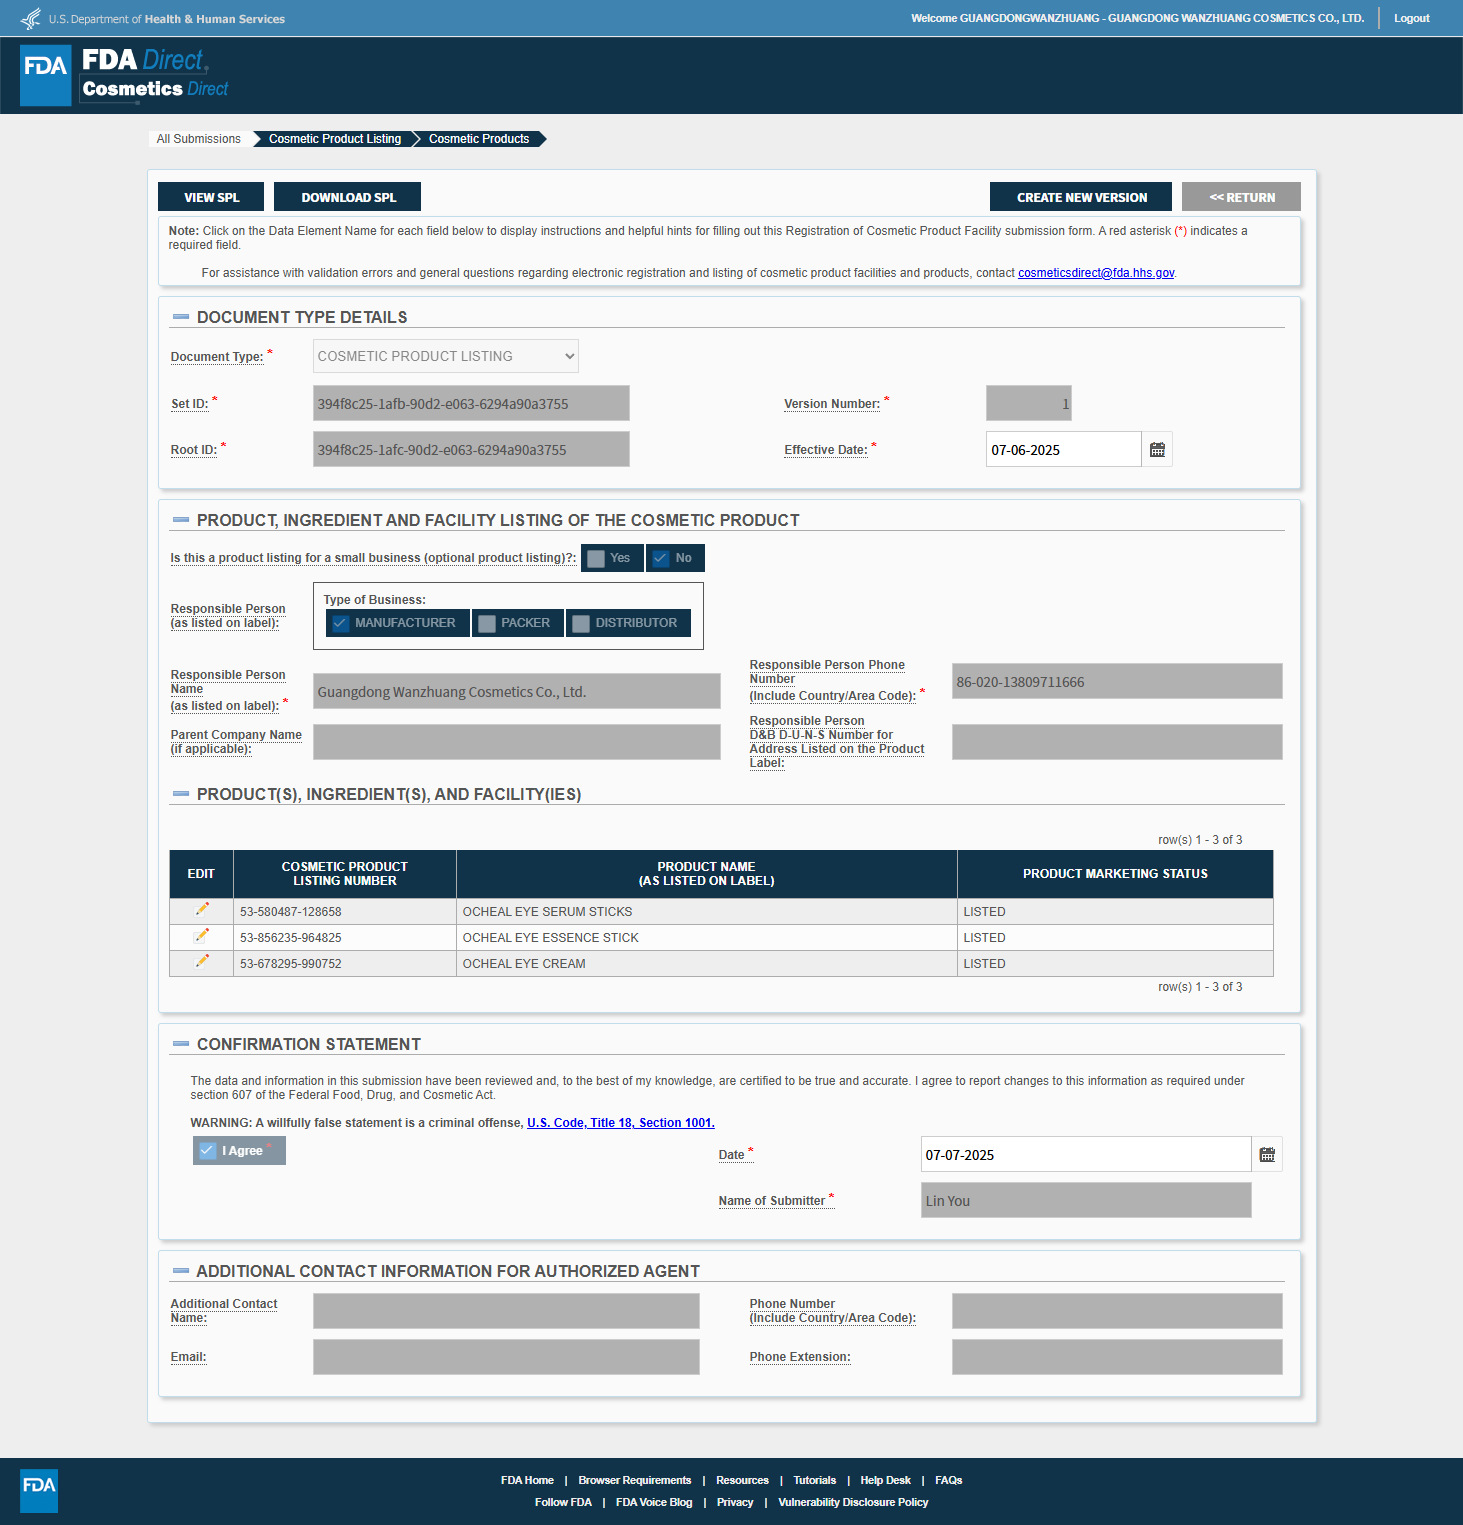1463x1525 pixels.
Task: Click the Effective Date field label
Action: (x=826, y=450)
